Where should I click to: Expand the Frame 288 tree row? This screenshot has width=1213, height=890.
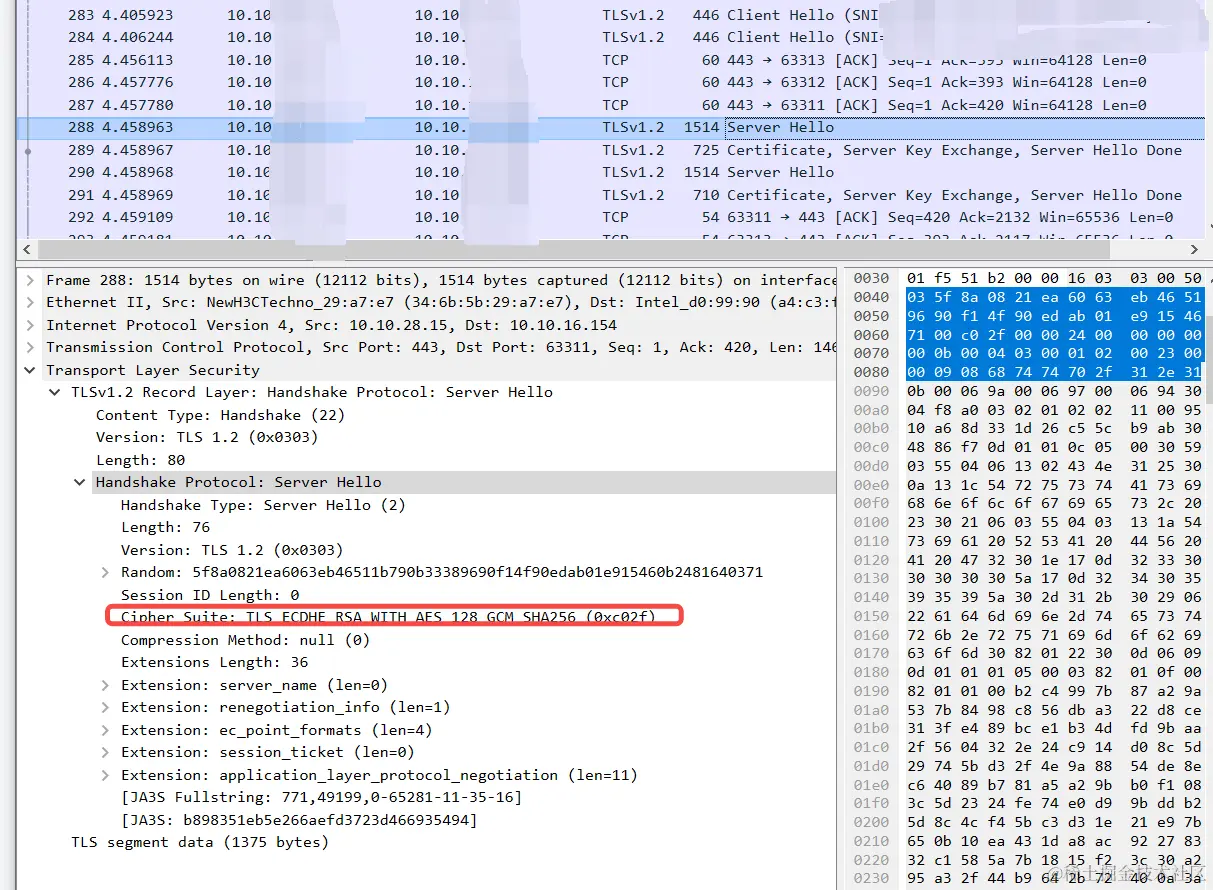(30, 280)
